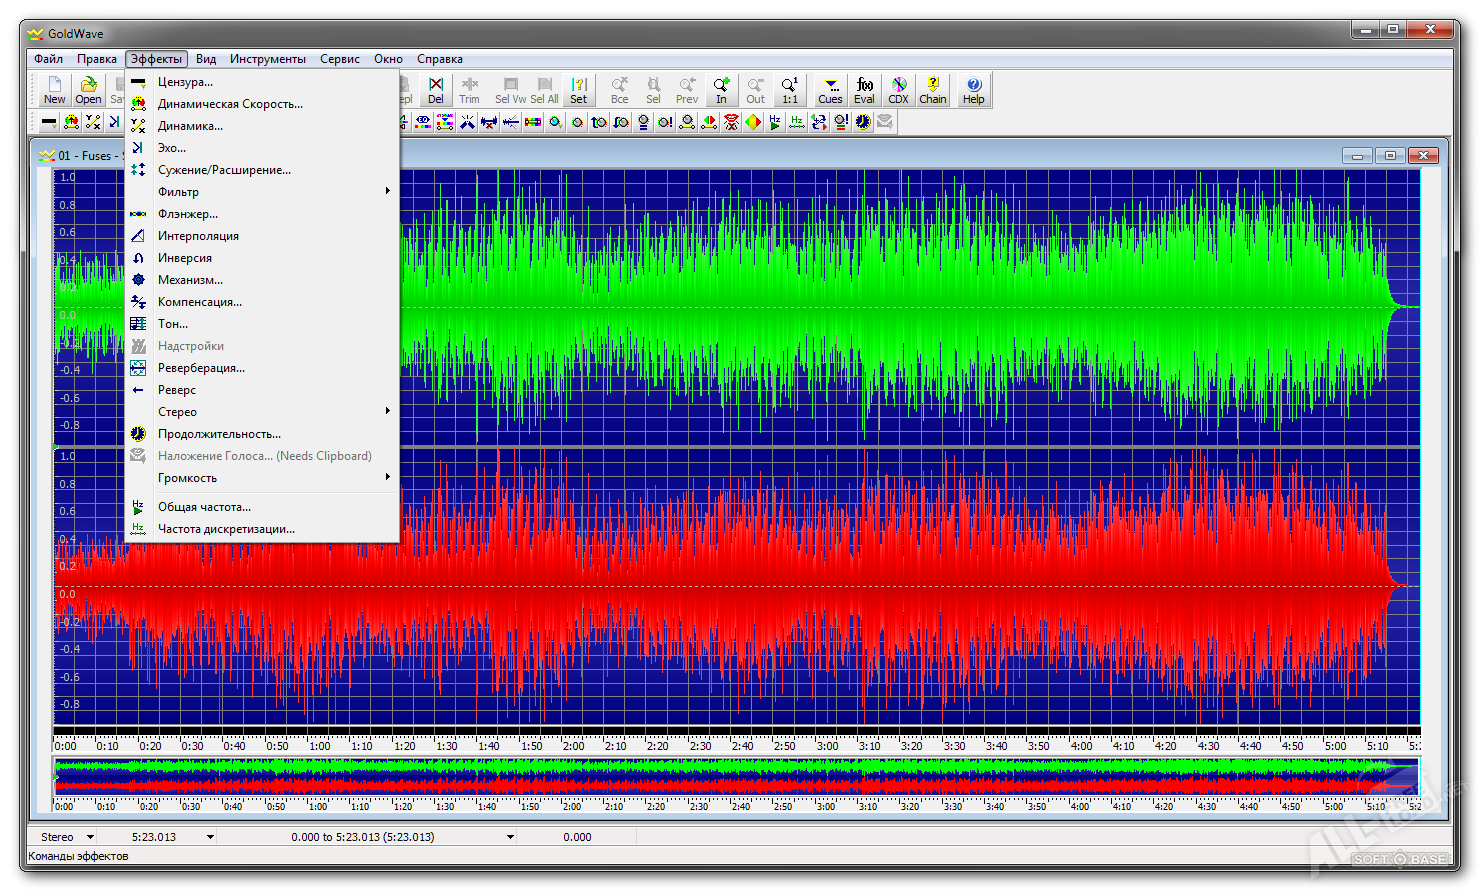The width and height of the screenshot is (1480, 891).
Task: Click the Del delete toolbar button
Action: (436, 89)
